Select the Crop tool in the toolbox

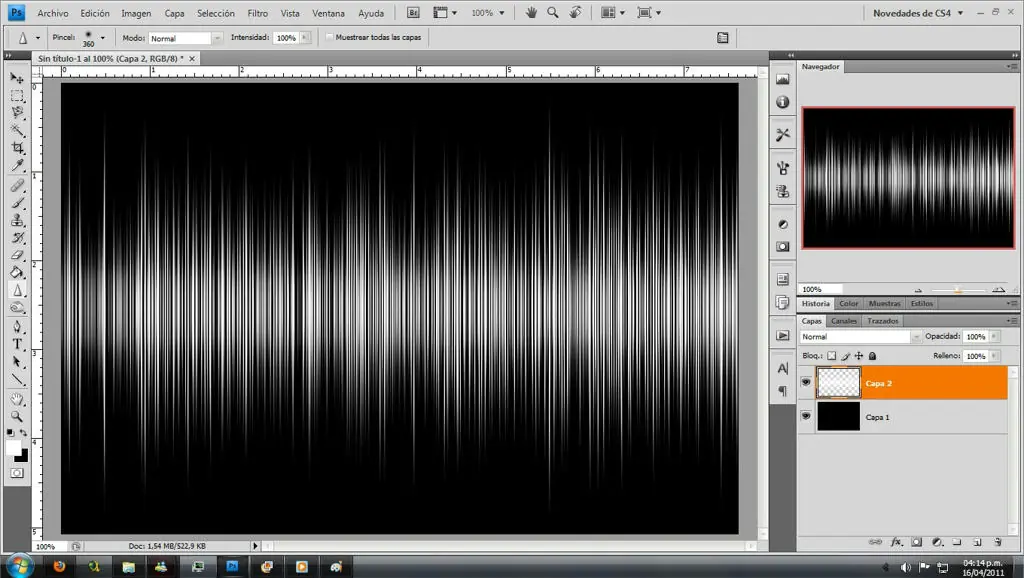coord(17,148)
